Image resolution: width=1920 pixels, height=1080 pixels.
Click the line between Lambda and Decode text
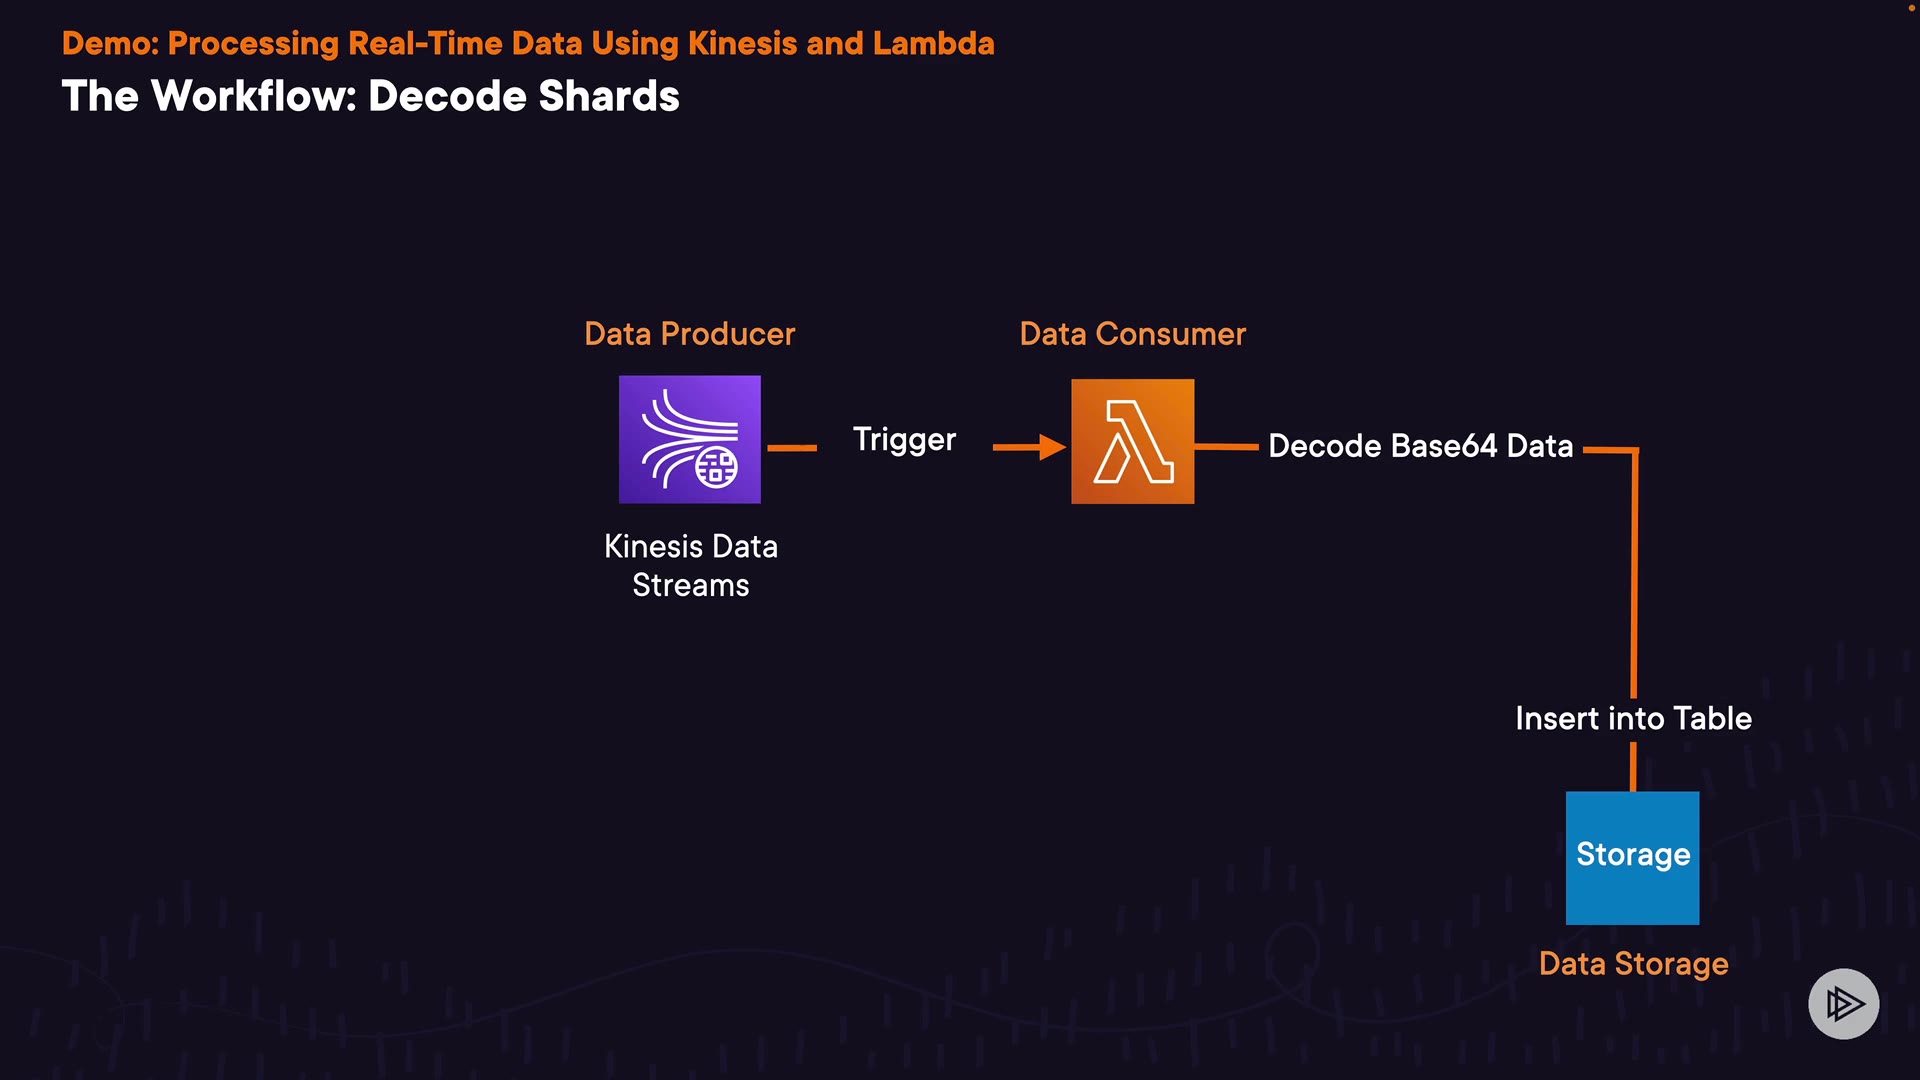(x=1226, y=446)
